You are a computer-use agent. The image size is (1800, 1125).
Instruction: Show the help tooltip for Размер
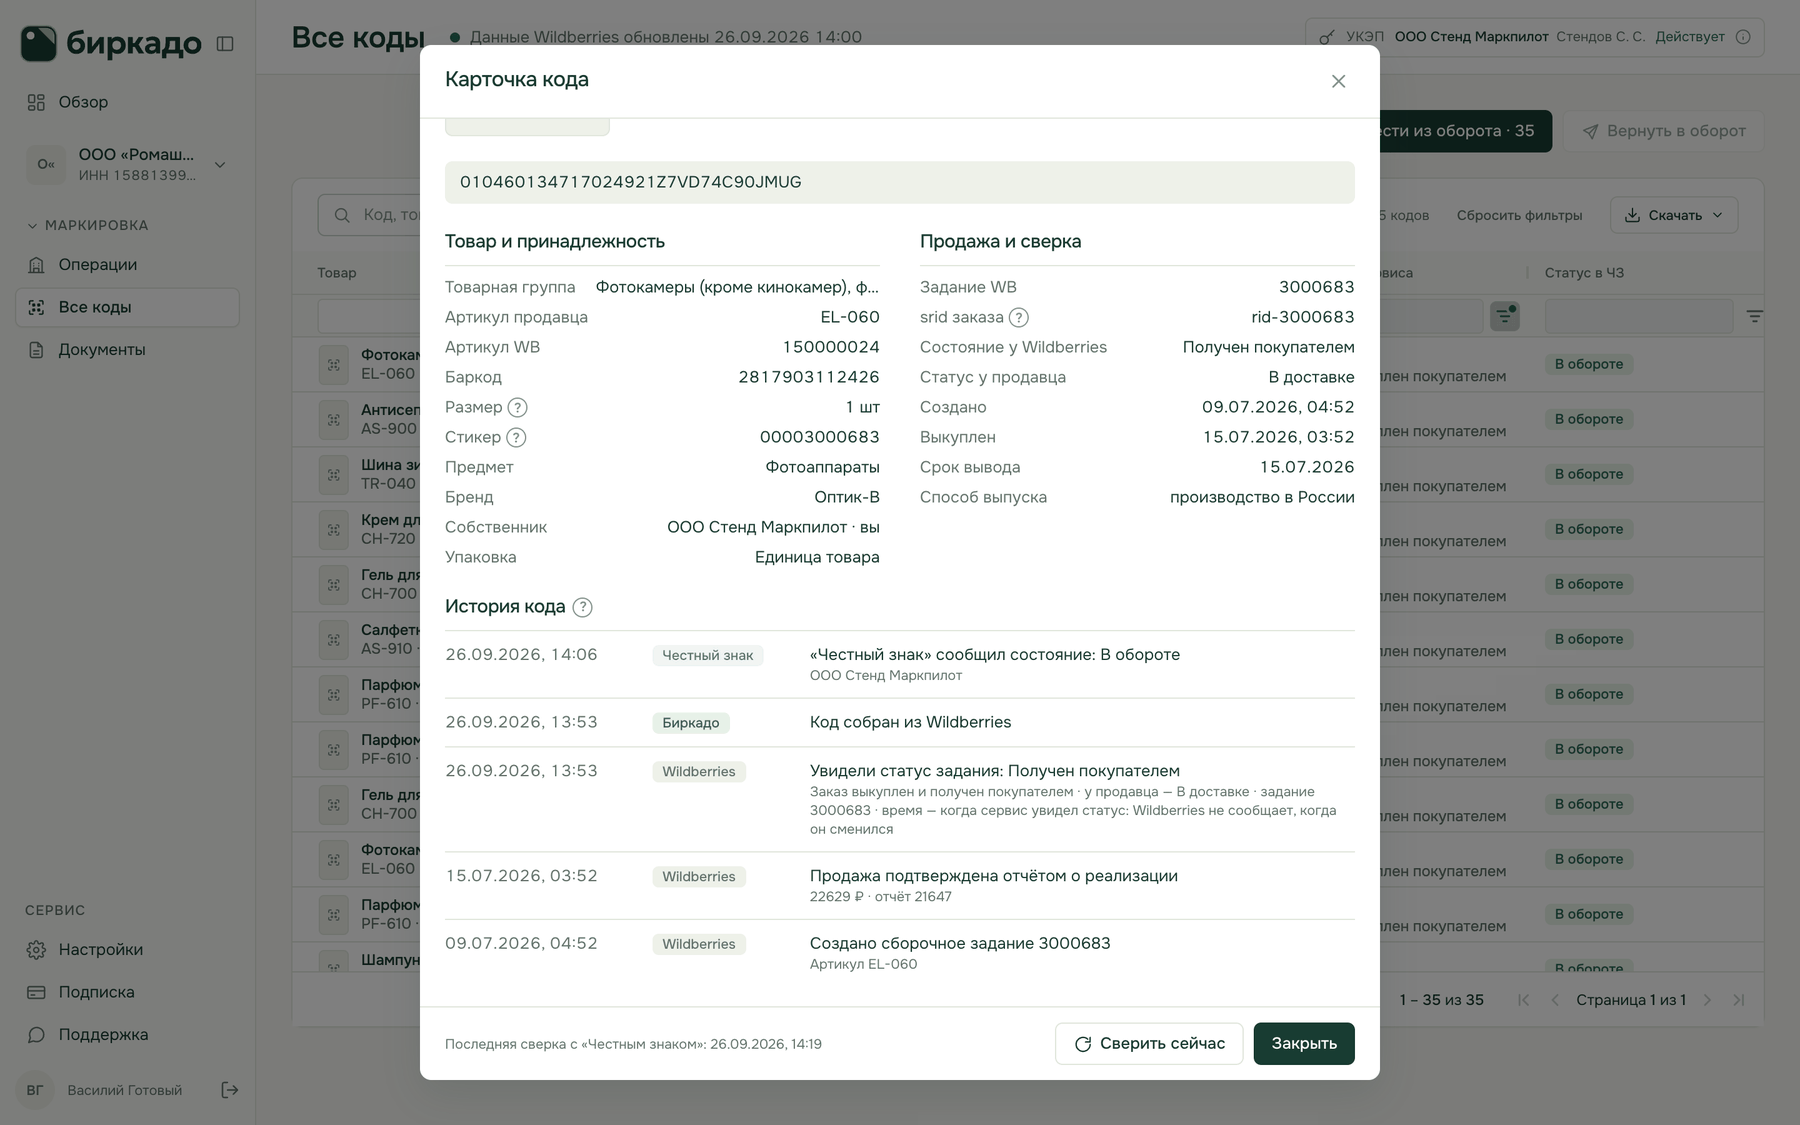click(x=517, y=407)
